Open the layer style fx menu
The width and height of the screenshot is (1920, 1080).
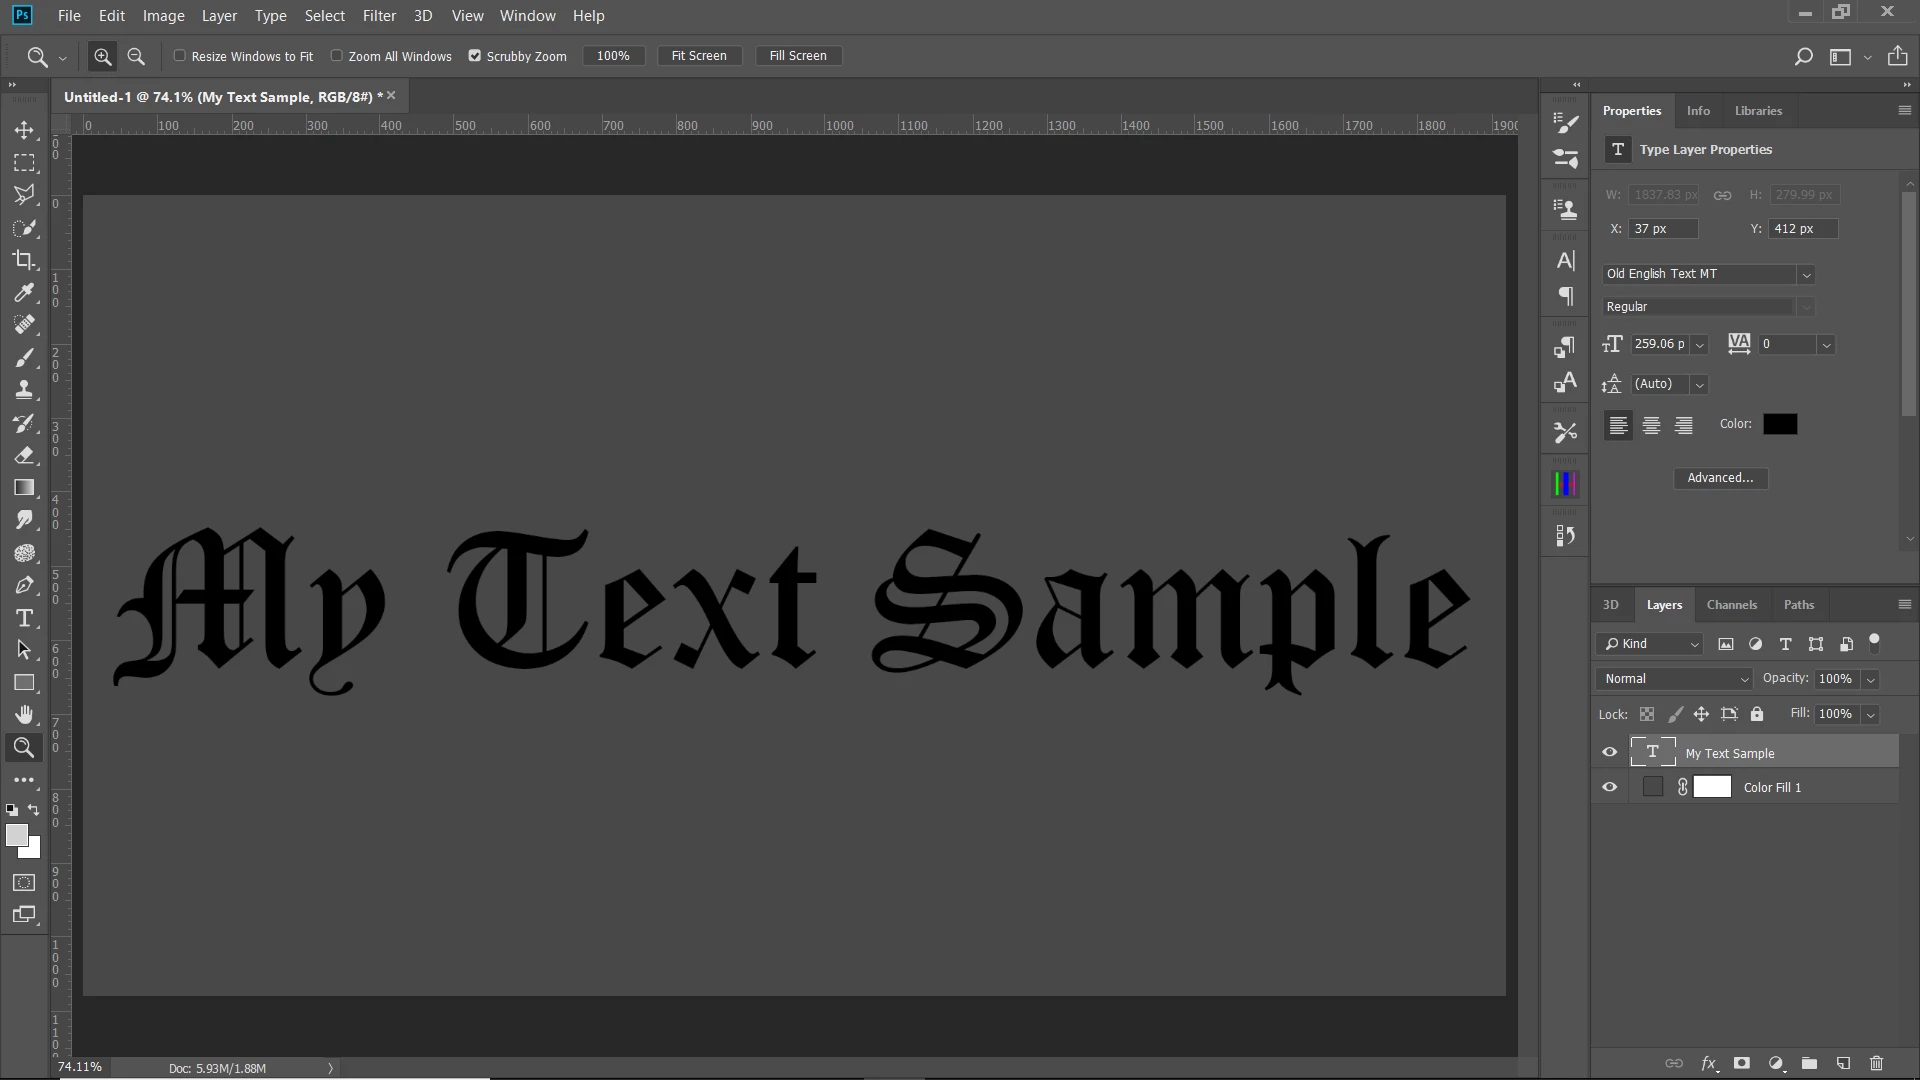(x=1709, y=1063)
